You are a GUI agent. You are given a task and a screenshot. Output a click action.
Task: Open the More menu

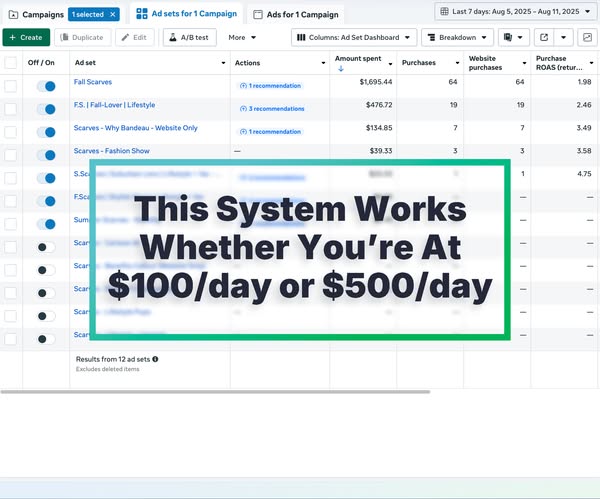(242, 37)
